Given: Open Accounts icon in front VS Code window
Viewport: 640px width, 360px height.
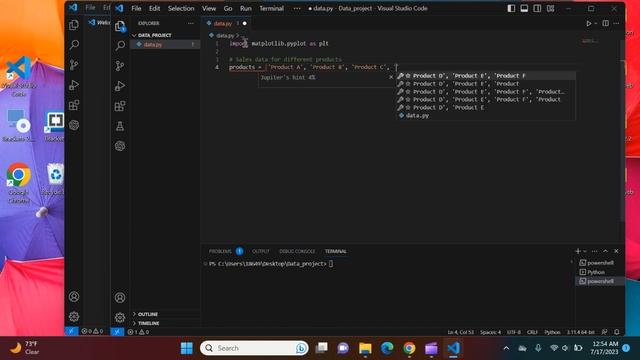Looking at the screenshot, I should 120,298.
